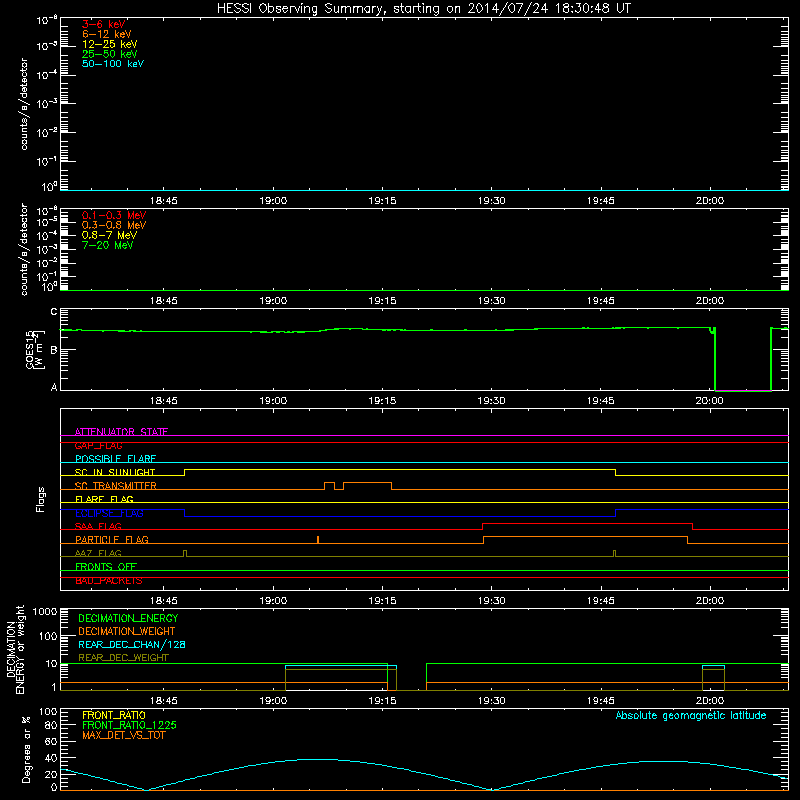Select the 1000 tick label on decimation plot
Image resolution: width=800 pixels, height=800 pixels.
pos(45,611)
